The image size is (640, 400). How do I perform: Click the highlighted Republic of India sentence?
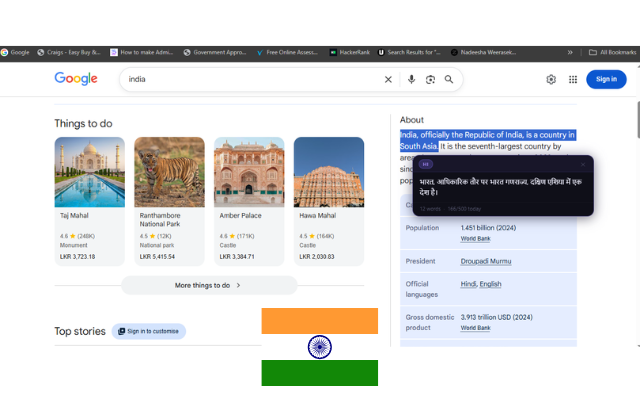[x=487, y=140]
